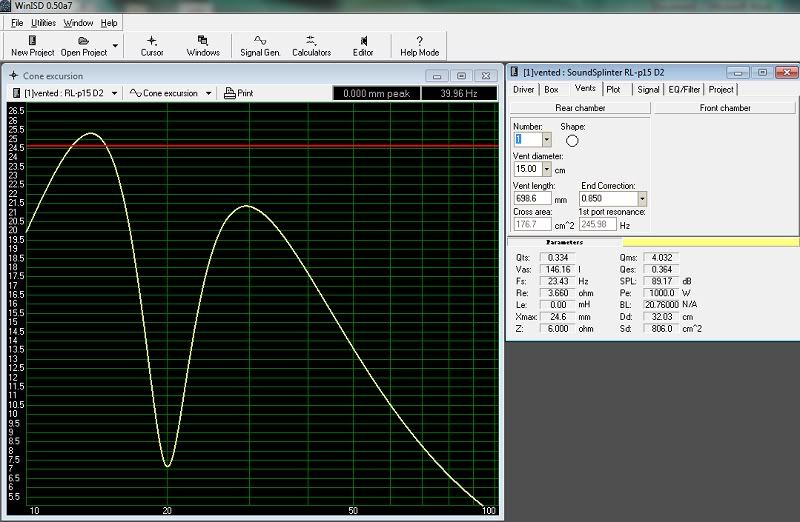Launch the Signal Gen. tool

(x=260, y=45)
